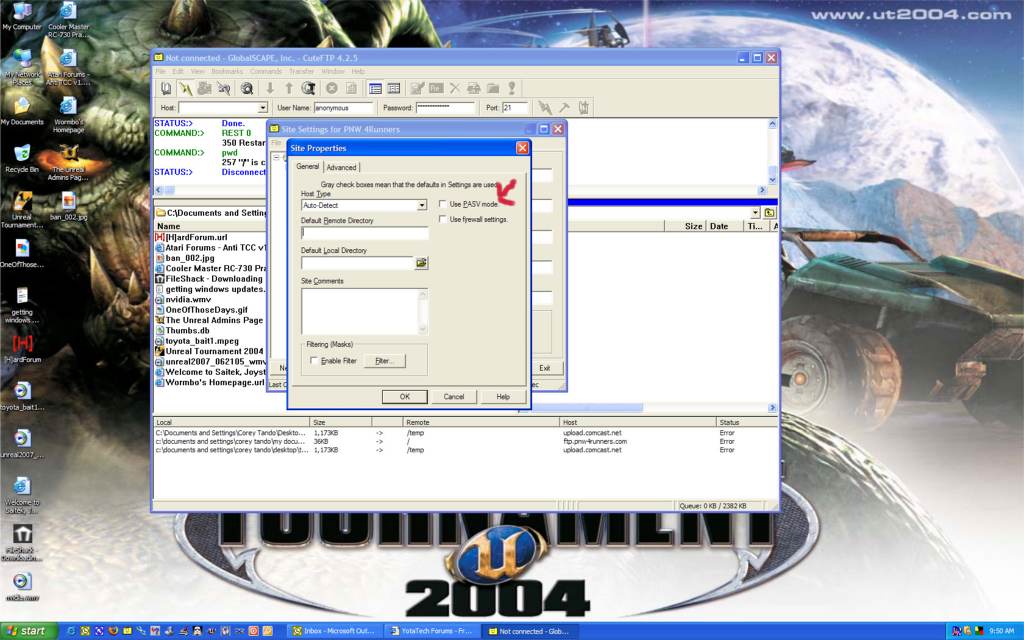Click the log pane vertical scrollbar down arrow
This screenshot has height=640, width=1024.
(773, 180)
